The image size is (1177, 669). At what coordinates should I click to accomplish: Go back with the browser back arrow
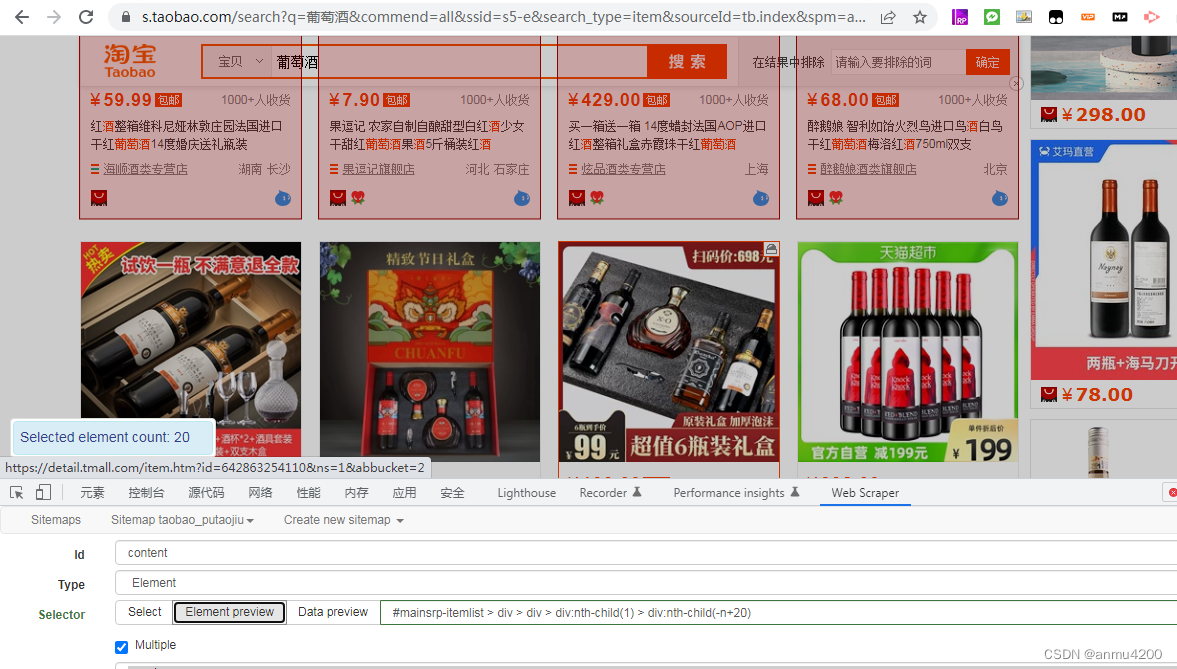tap(22, 17)
